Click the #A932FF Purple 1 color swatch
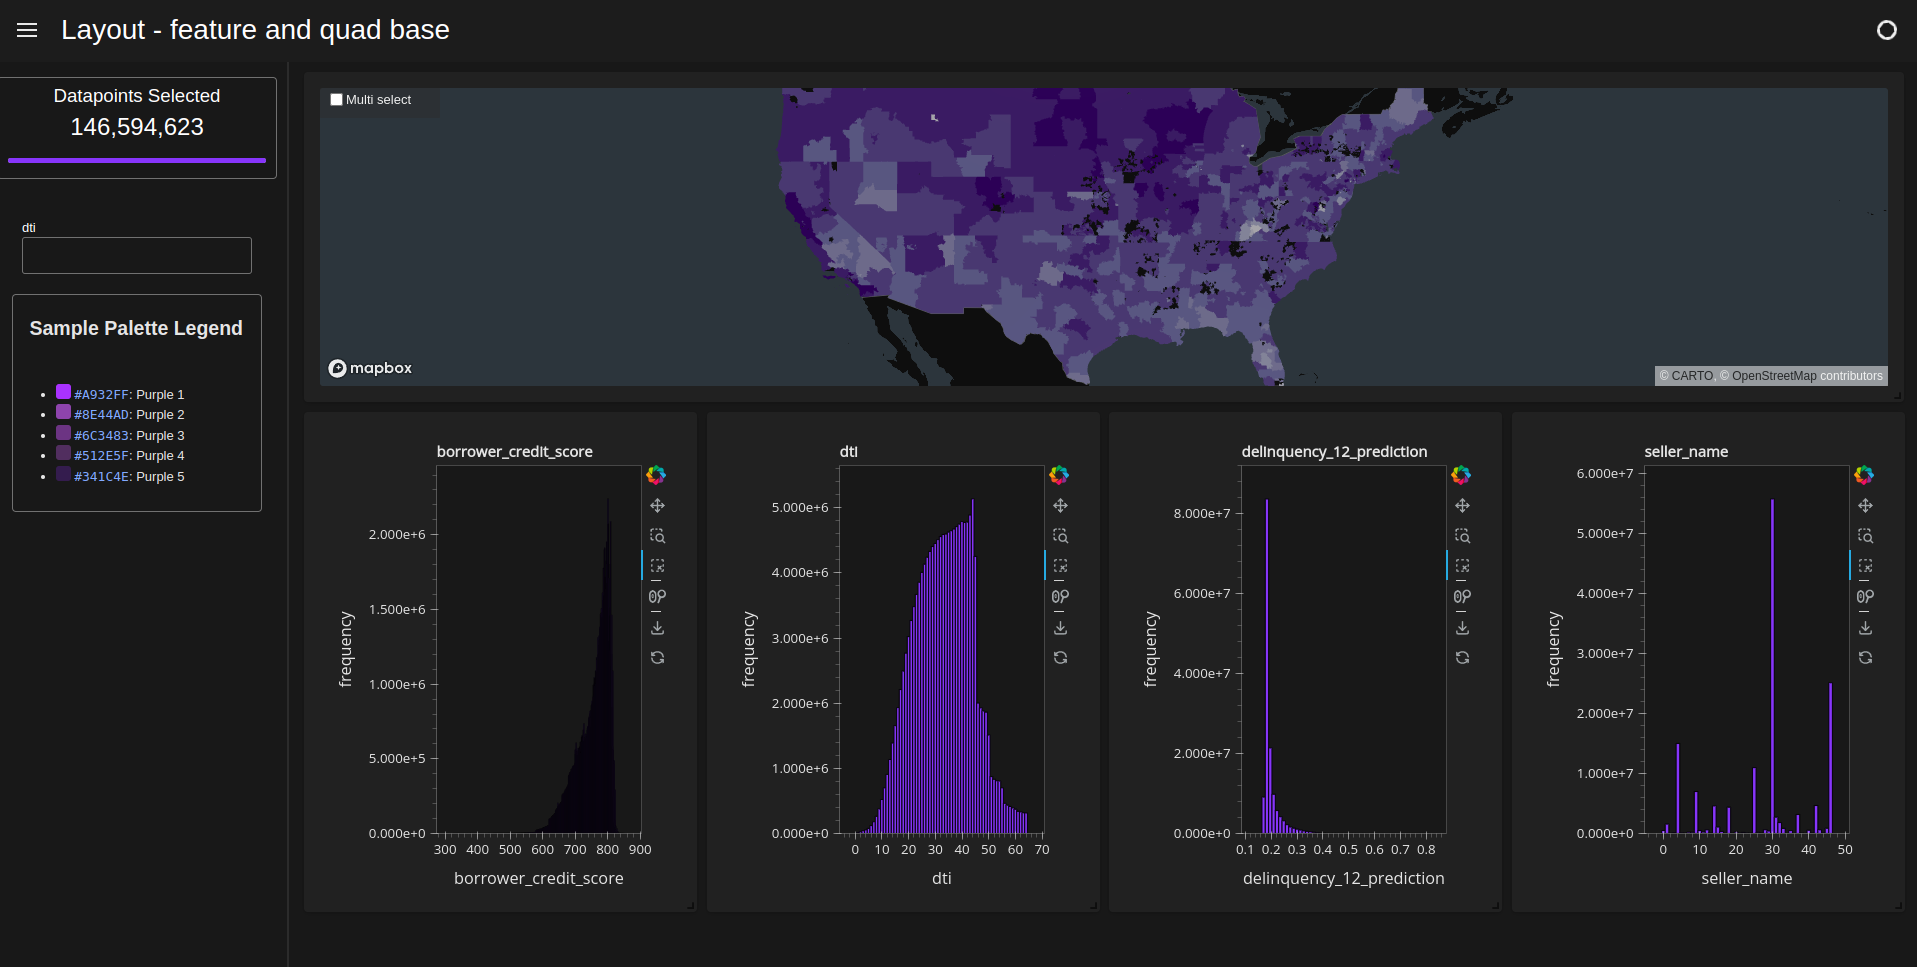Viewport: 1917px width, 967px height. tap(63, 392)
